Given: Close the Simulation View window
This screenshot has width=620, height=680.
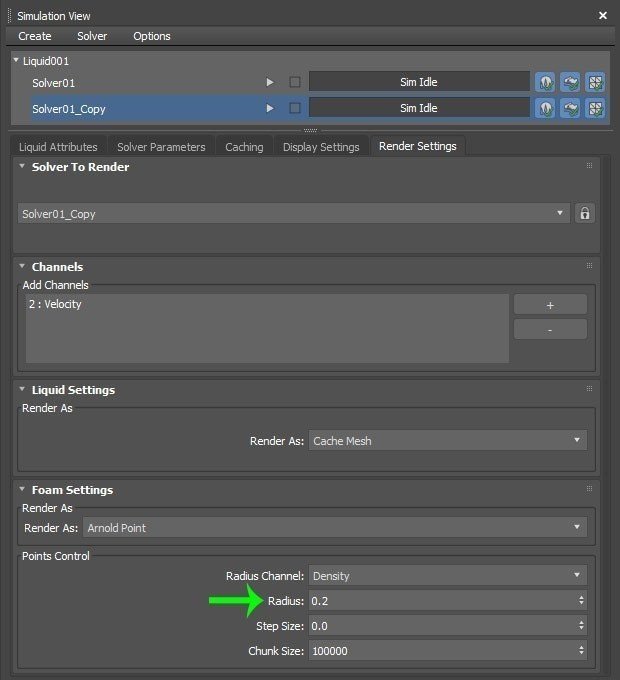Looking at the screenshot, I should 603,16.
